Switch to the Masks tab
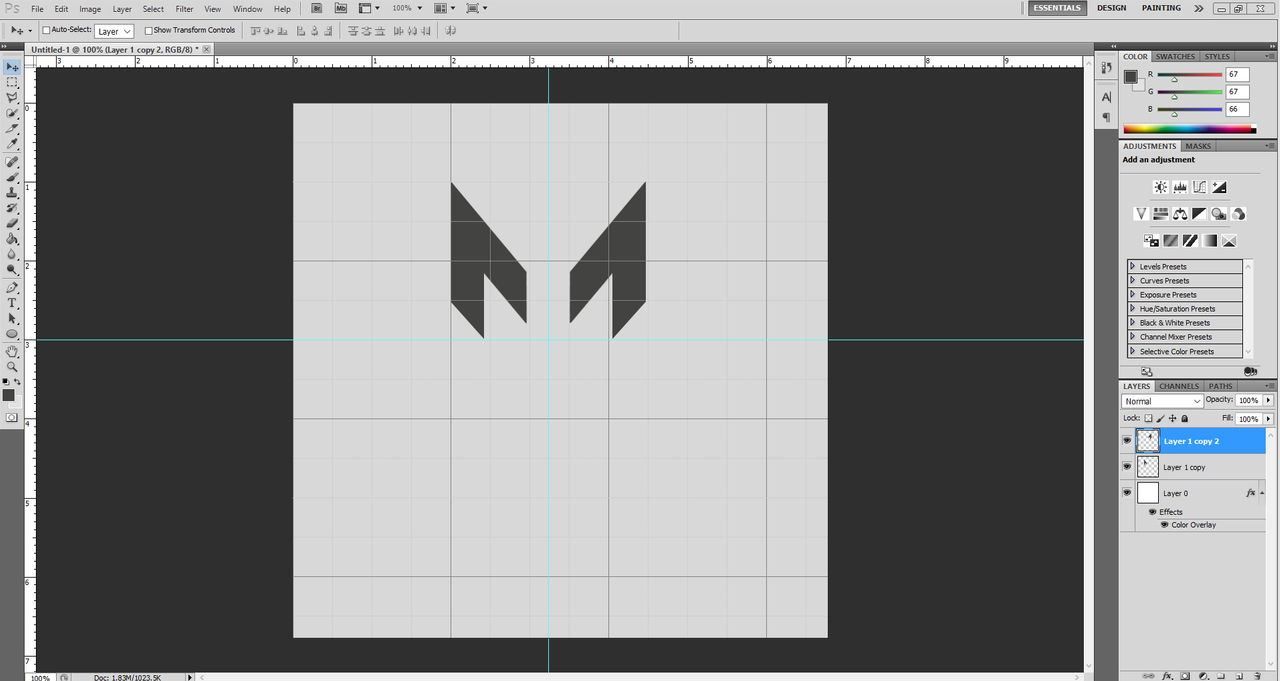 click(x=1198, y=146)
